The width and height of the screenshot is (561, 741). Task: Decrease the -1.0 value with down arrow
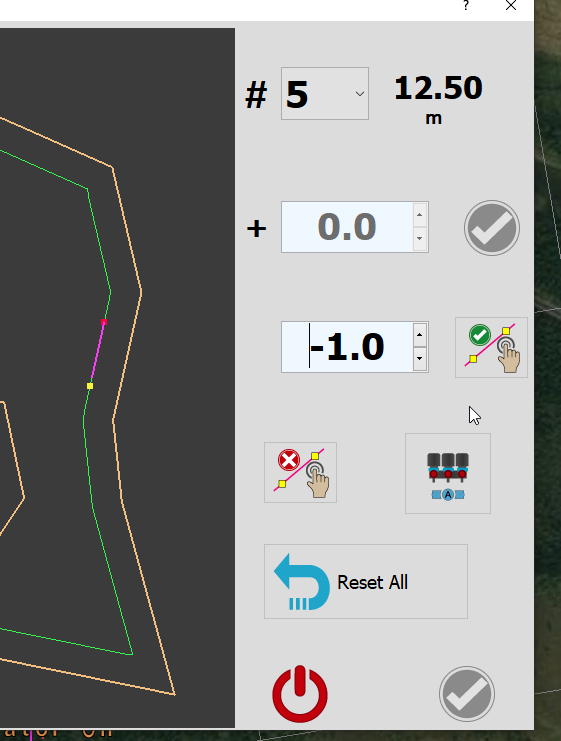[x=419, y=359]
